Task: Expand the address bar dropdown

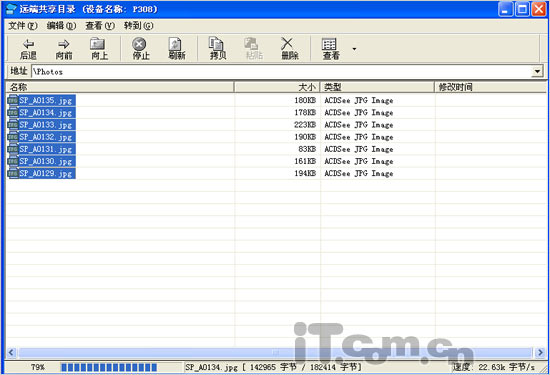Action: point(537,72)
